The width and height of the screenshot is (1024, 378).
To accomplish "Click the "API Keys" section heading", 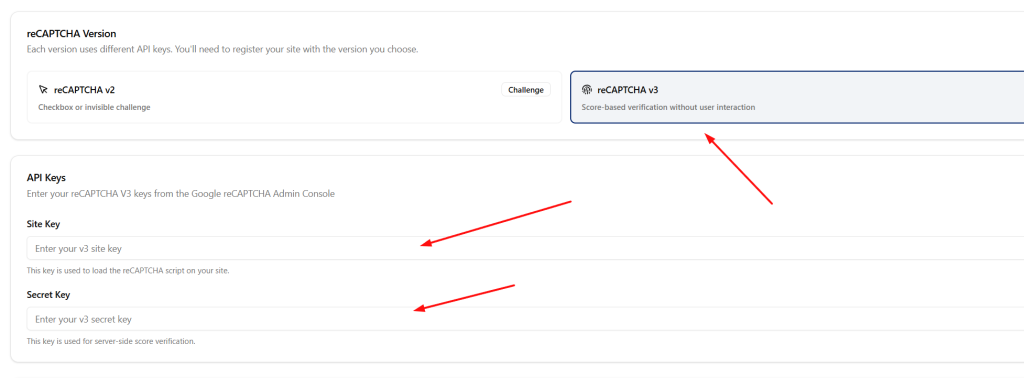I will coord(46,178).
